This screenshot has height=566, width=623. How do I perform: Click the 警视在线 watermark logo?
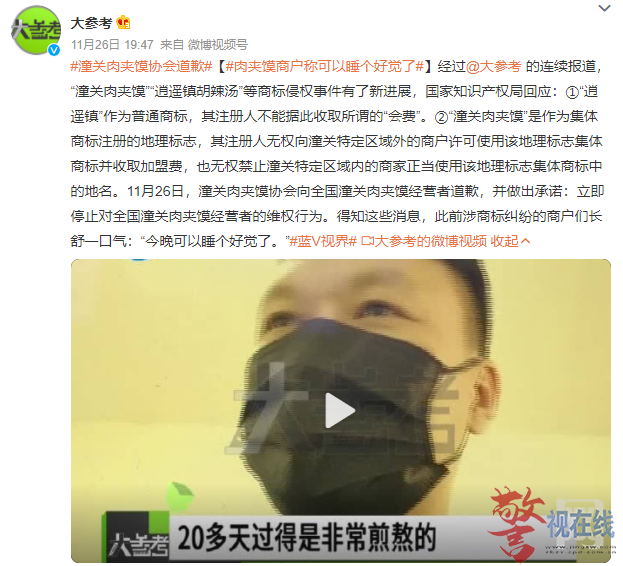(x=552, y=523)
